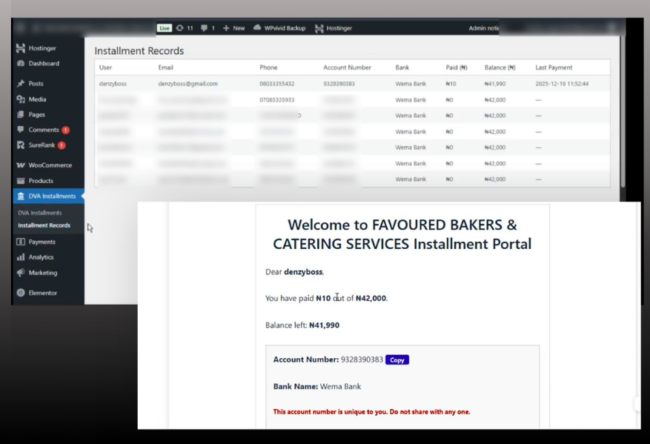Click the vertical scrollbar of the records page
The height and width of the screenshot is (444, 650).
click(x=623, y=111)
